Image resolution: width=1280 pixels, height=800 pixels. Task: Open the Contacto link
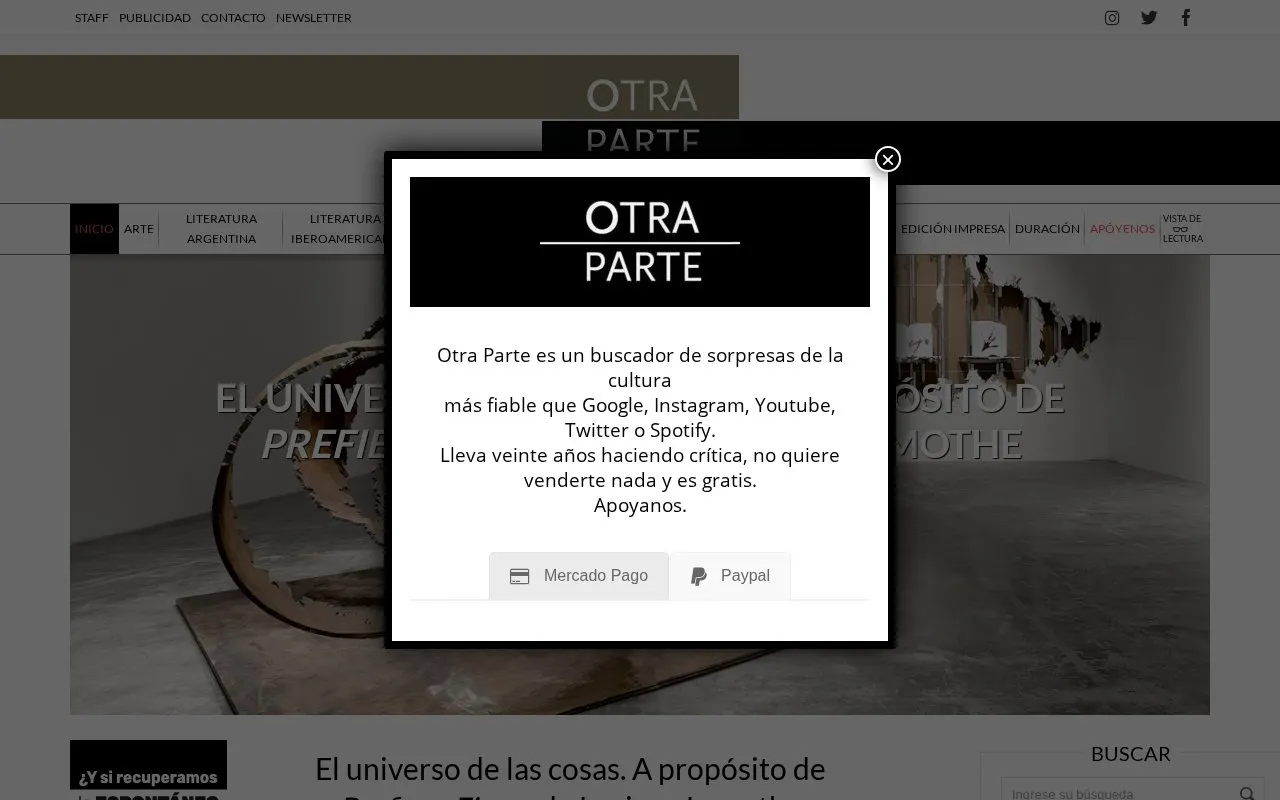point(233,18)
